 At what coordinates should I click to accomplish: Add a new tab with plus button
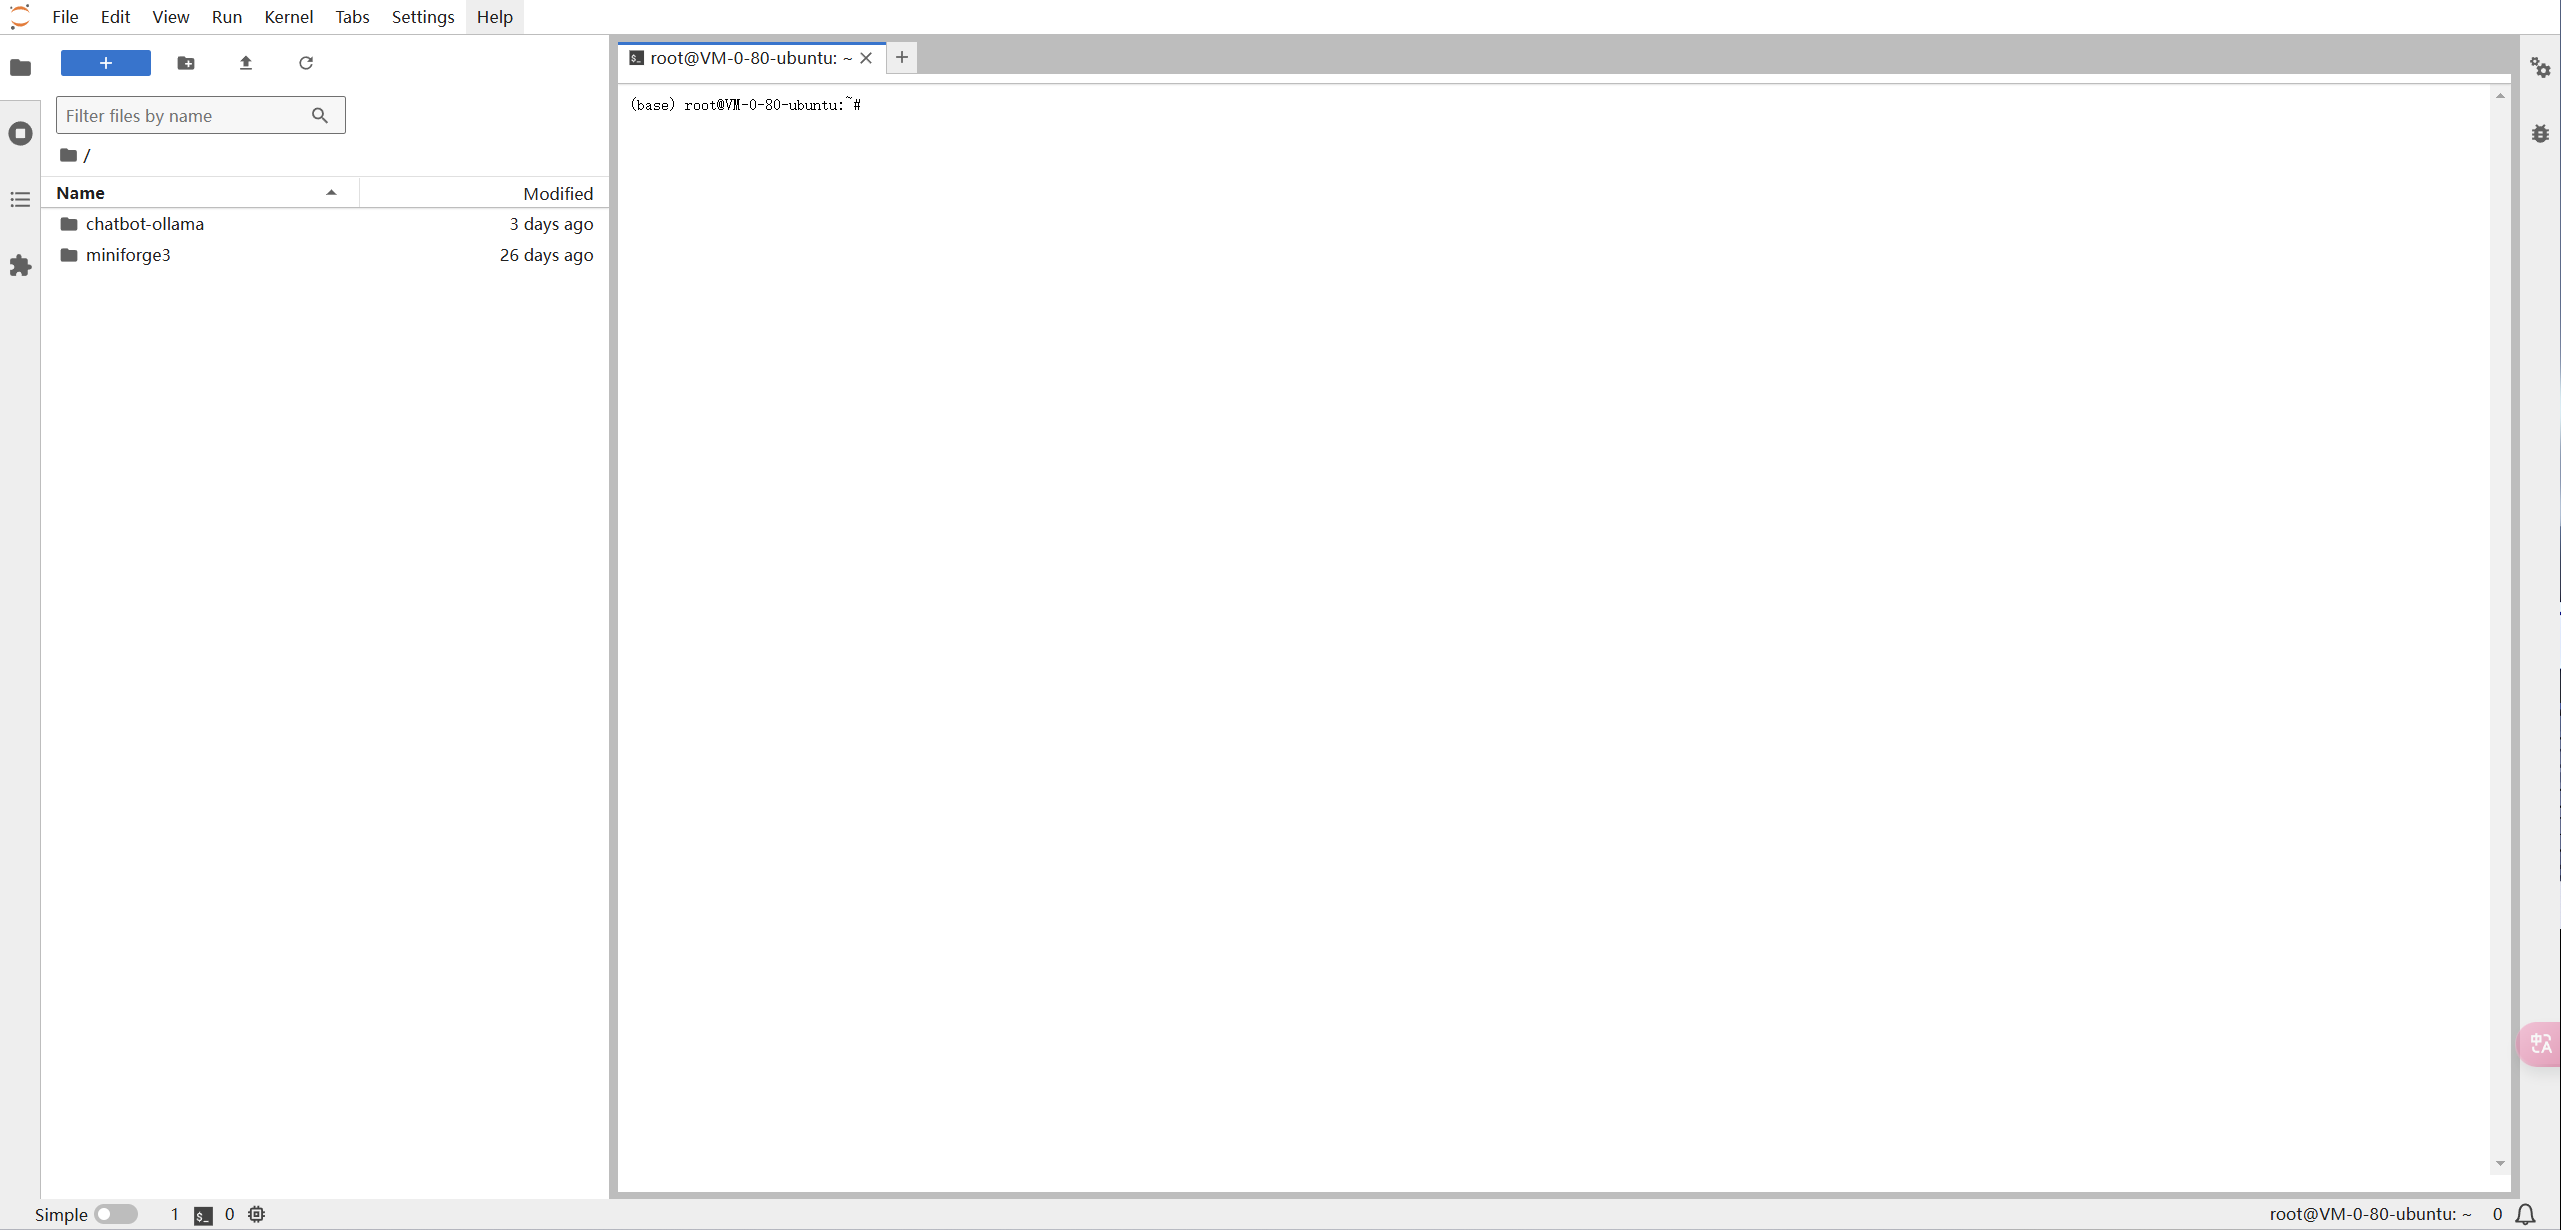point(902,57)
